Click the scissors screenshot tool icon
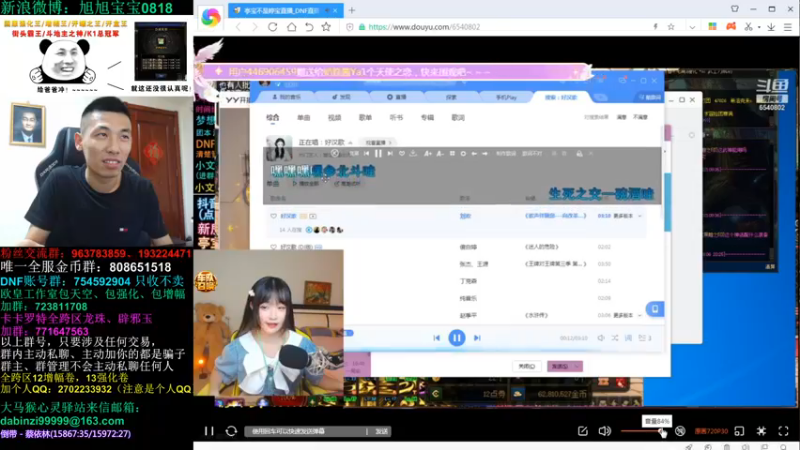The image size is (800, 450). point(748,27)
